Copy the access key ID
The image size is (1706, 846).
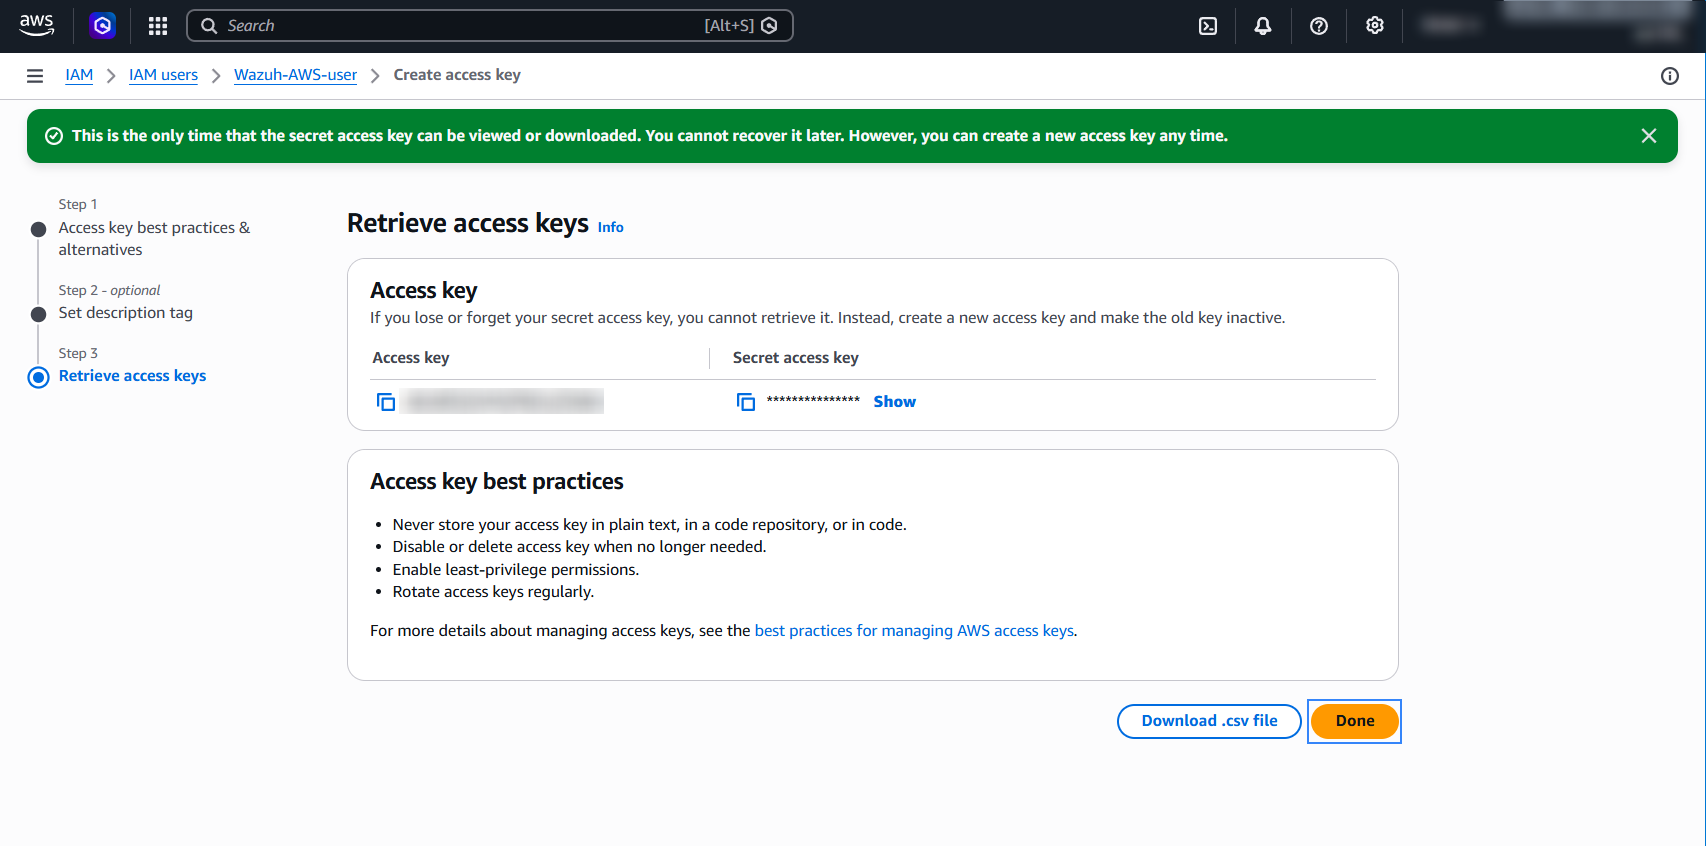click(386, 402)
